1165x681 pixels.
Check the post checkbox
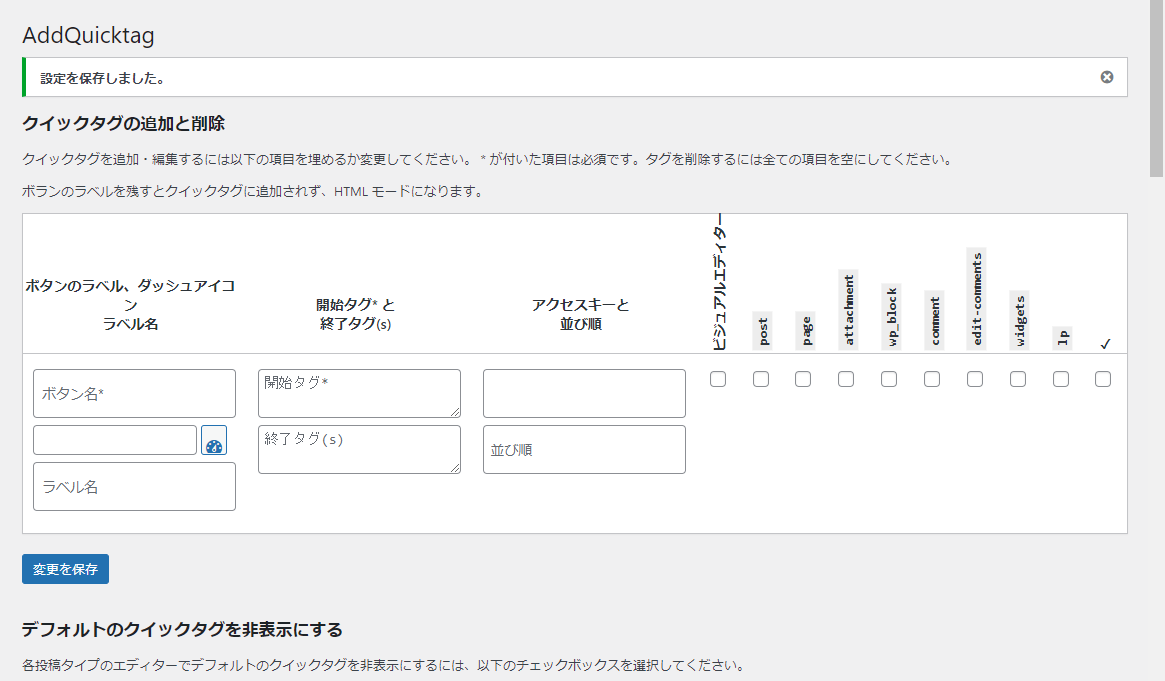760,378
